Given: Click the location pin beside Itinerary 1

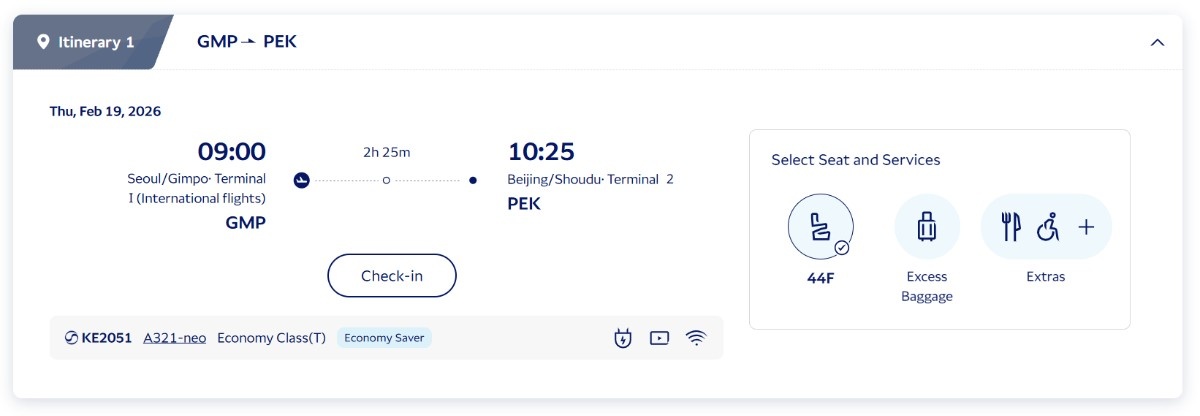Looking at the screenshot, I should click(43, 42).
